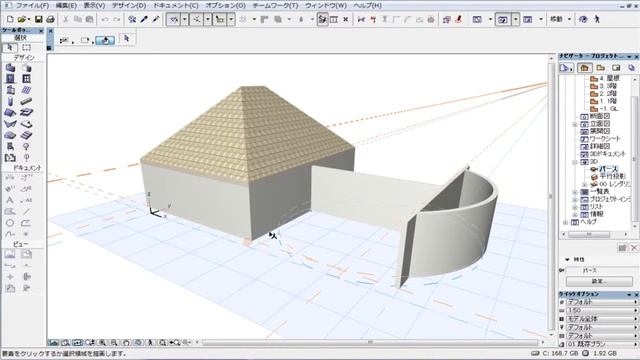Viewport: 640px width, 360px height.
Task: Click the walking figure 3D walk icon
Action: 597,19
